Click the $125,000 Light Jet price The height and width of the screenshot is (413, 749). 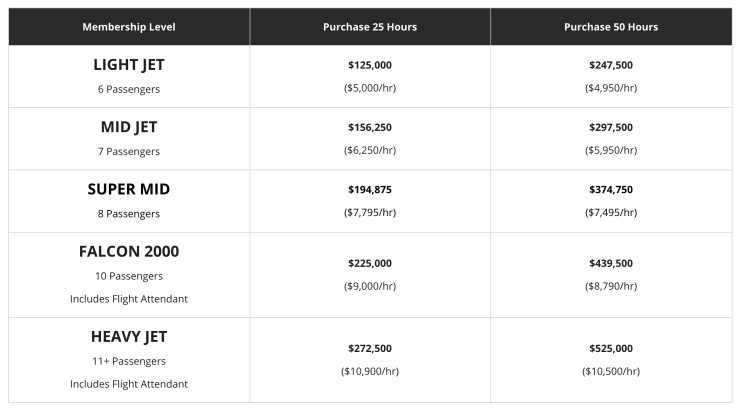tap(370, 65)
